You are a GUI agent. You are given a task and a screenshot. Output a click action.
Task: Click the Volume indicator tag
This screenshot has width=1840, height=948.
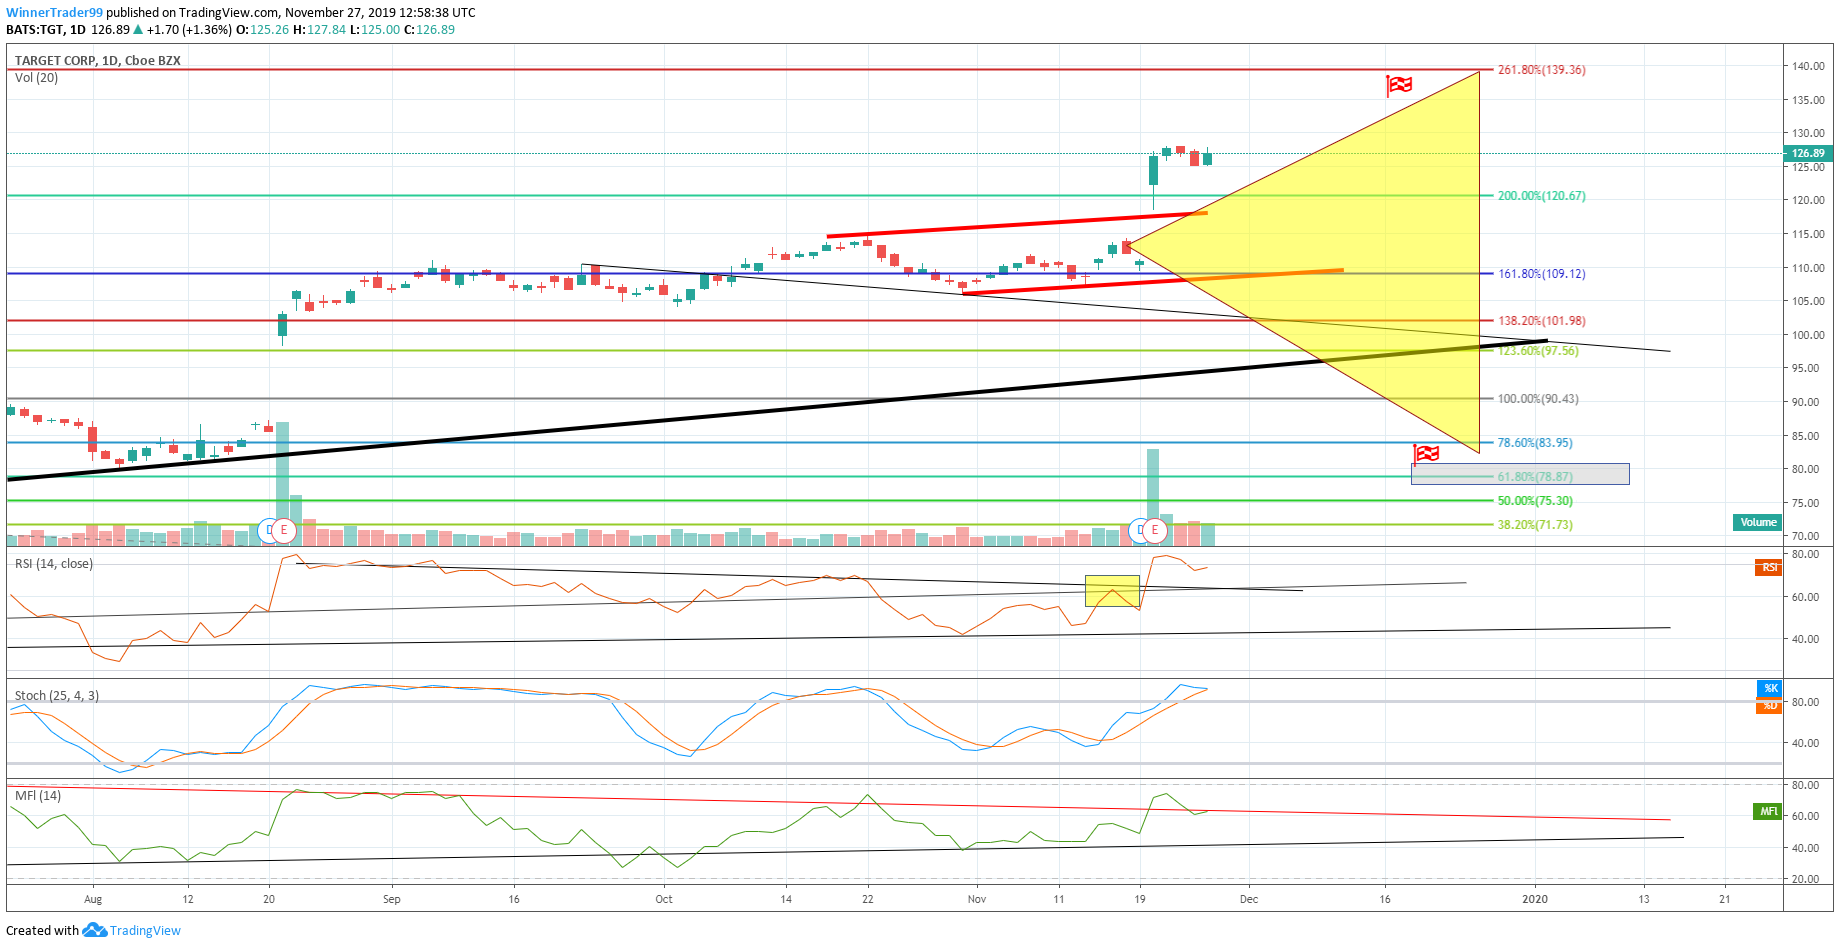[1758, 522]
